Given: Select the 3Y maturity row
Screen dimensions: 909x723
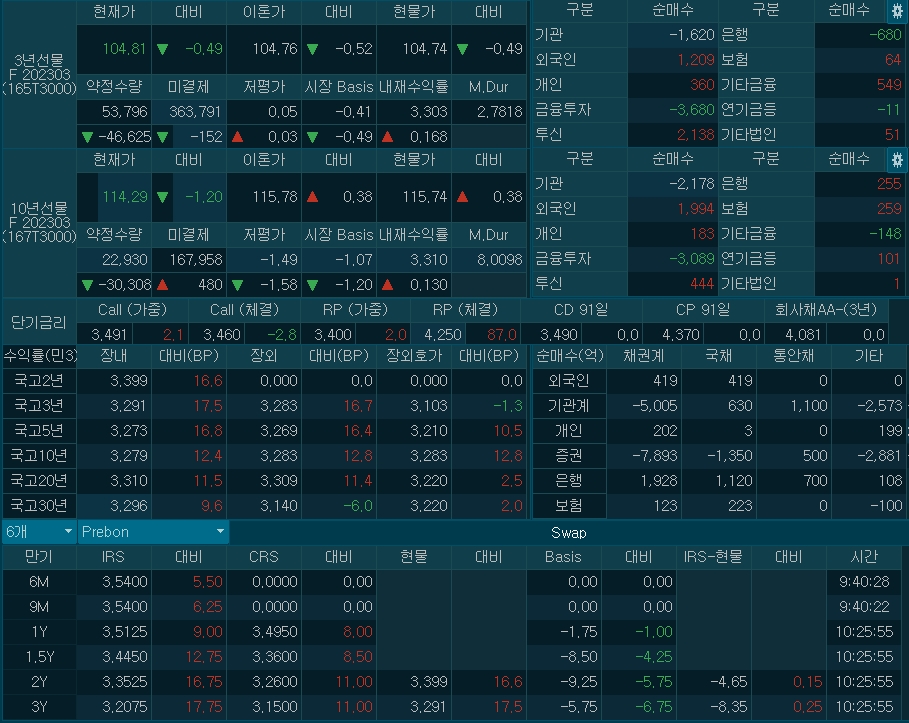Looking at the screenshot, I should [39, 706].
